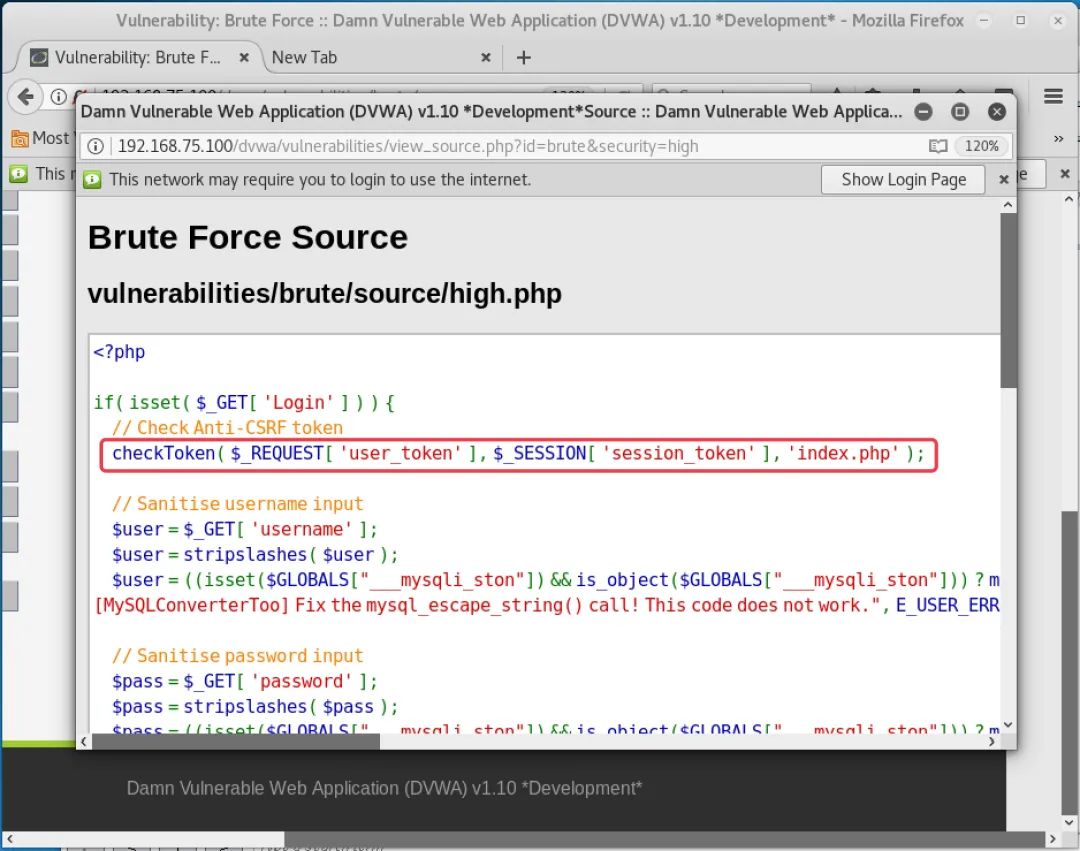Click the main page's horizontal scroll left arrow

(9, 839)
